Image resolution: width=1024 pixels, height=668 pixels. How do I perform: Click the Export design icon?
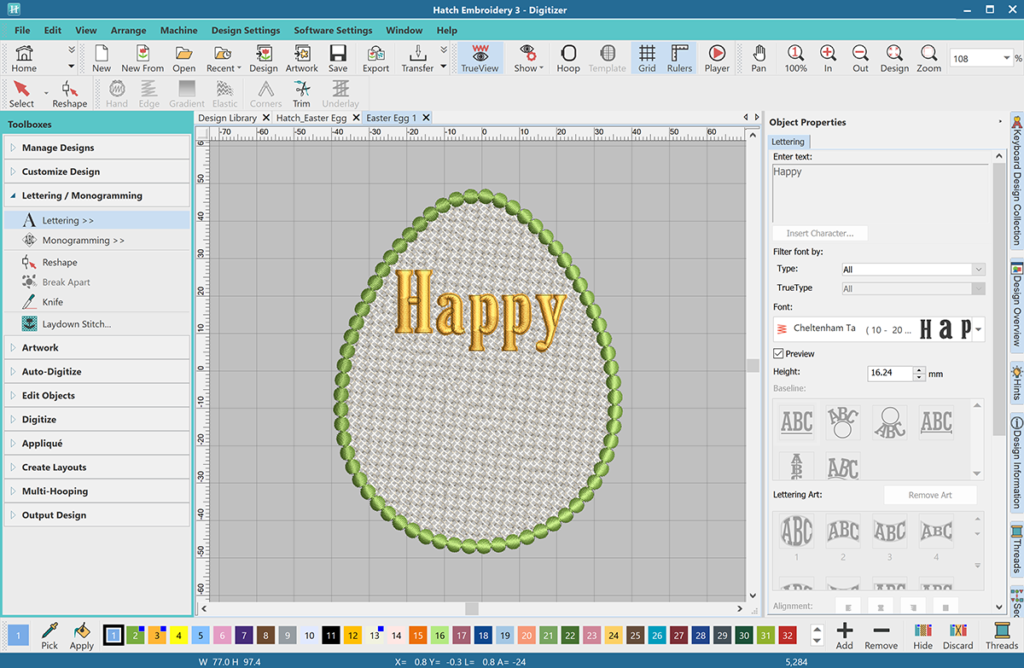coord(376,58)
